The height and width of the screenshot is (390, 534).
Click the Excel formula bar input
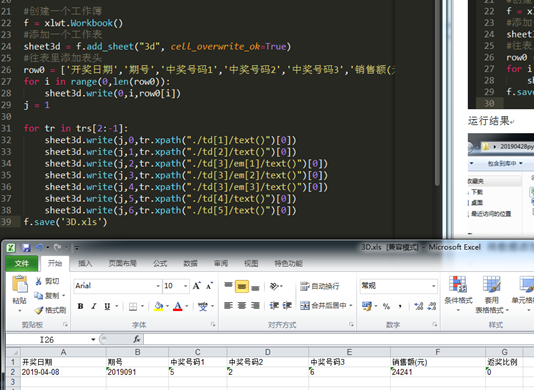click(x=339, y=339)
